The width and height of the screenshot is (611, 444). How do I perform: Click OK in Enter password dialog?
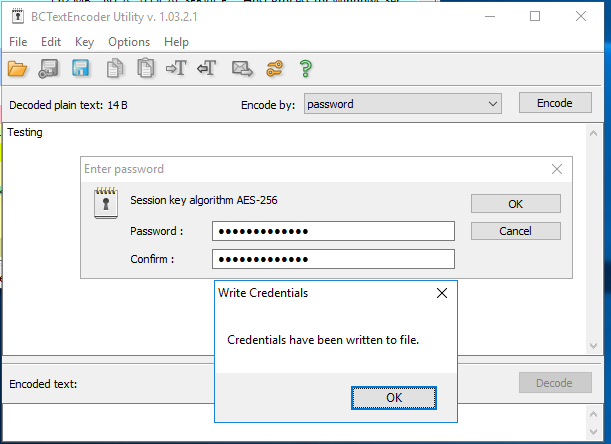516,204
